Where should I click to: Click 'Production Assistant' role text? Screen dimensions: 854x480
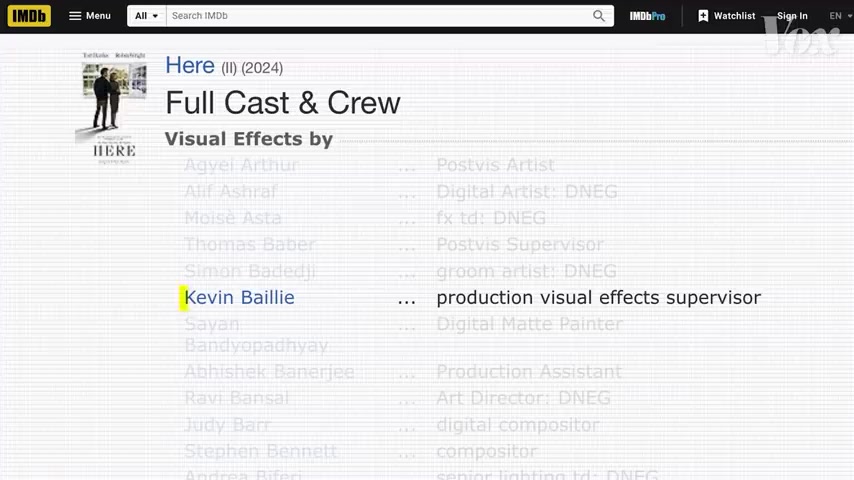point(529,372)
